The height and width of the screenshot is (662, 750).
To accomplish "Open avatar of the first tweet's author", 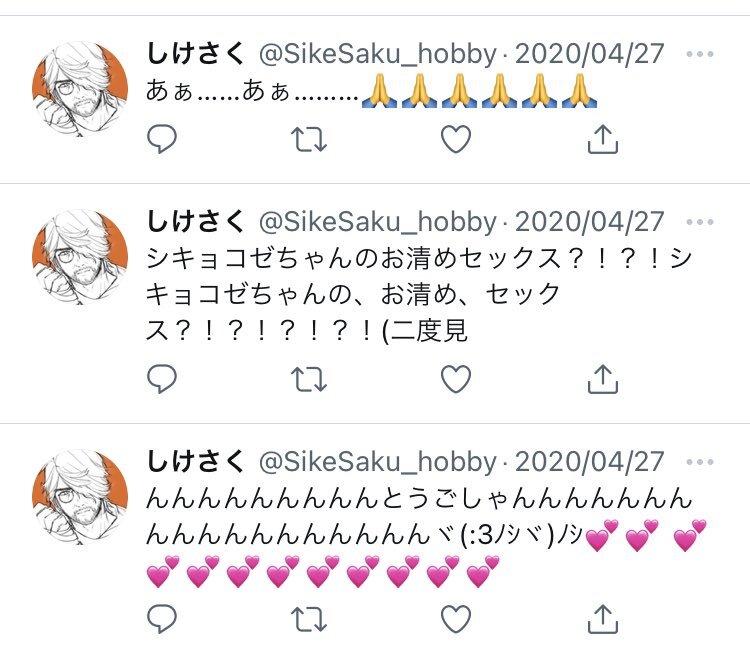I will (x=80, y=89).
